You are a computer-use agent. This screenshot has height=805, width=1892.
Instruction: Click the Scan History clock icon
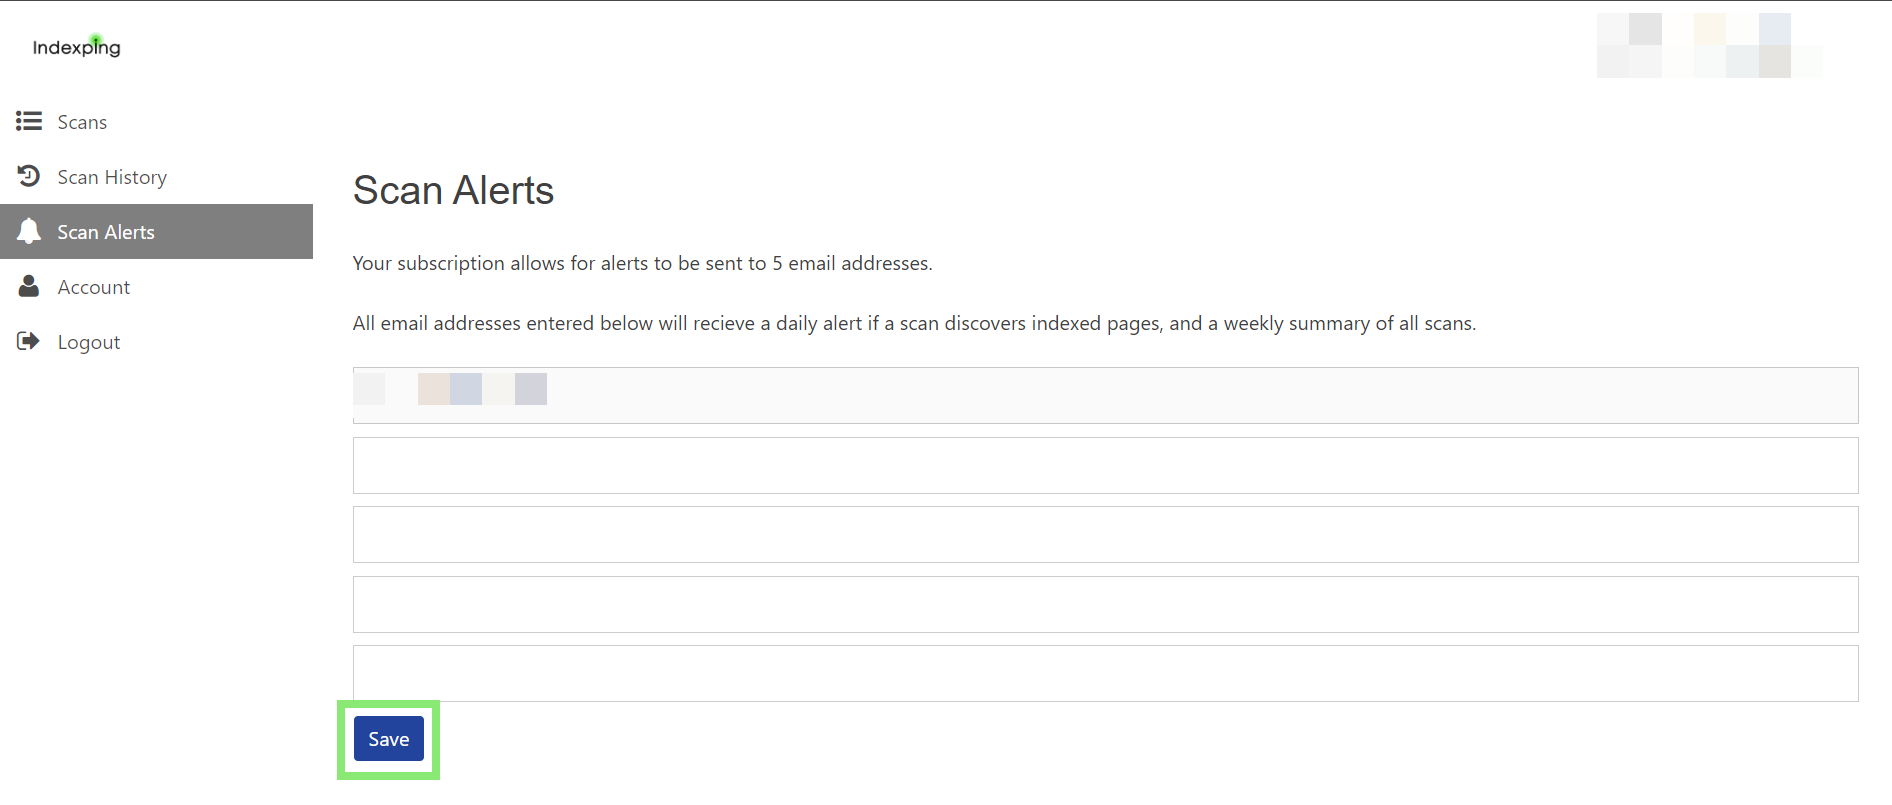tap(29, 176)
